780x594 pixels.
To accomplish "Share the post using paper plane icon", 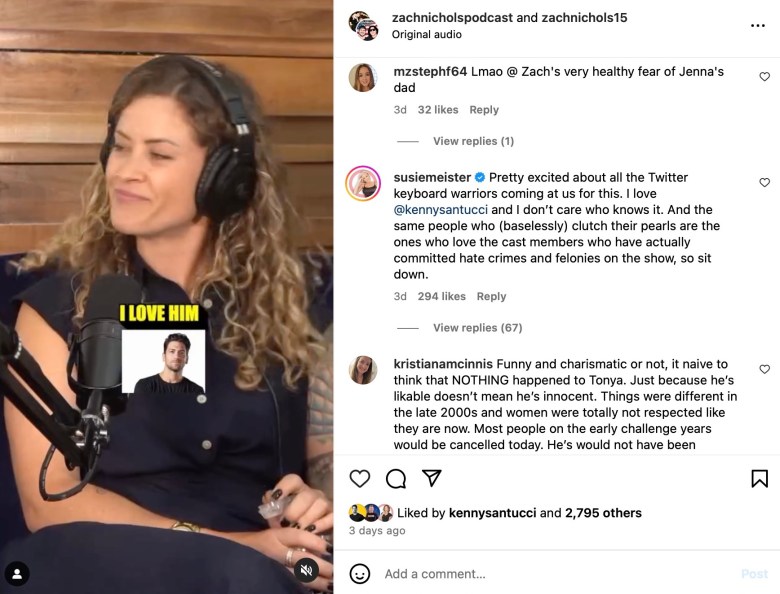I will pos(432,478).
